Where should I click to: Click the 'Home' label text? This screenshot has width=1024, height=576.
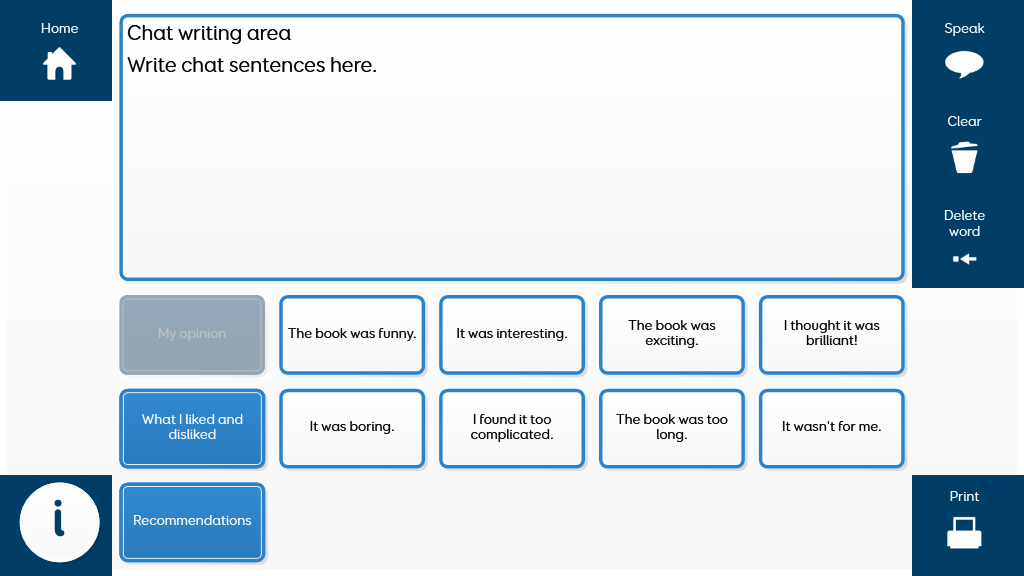click(x=59, y=28)
